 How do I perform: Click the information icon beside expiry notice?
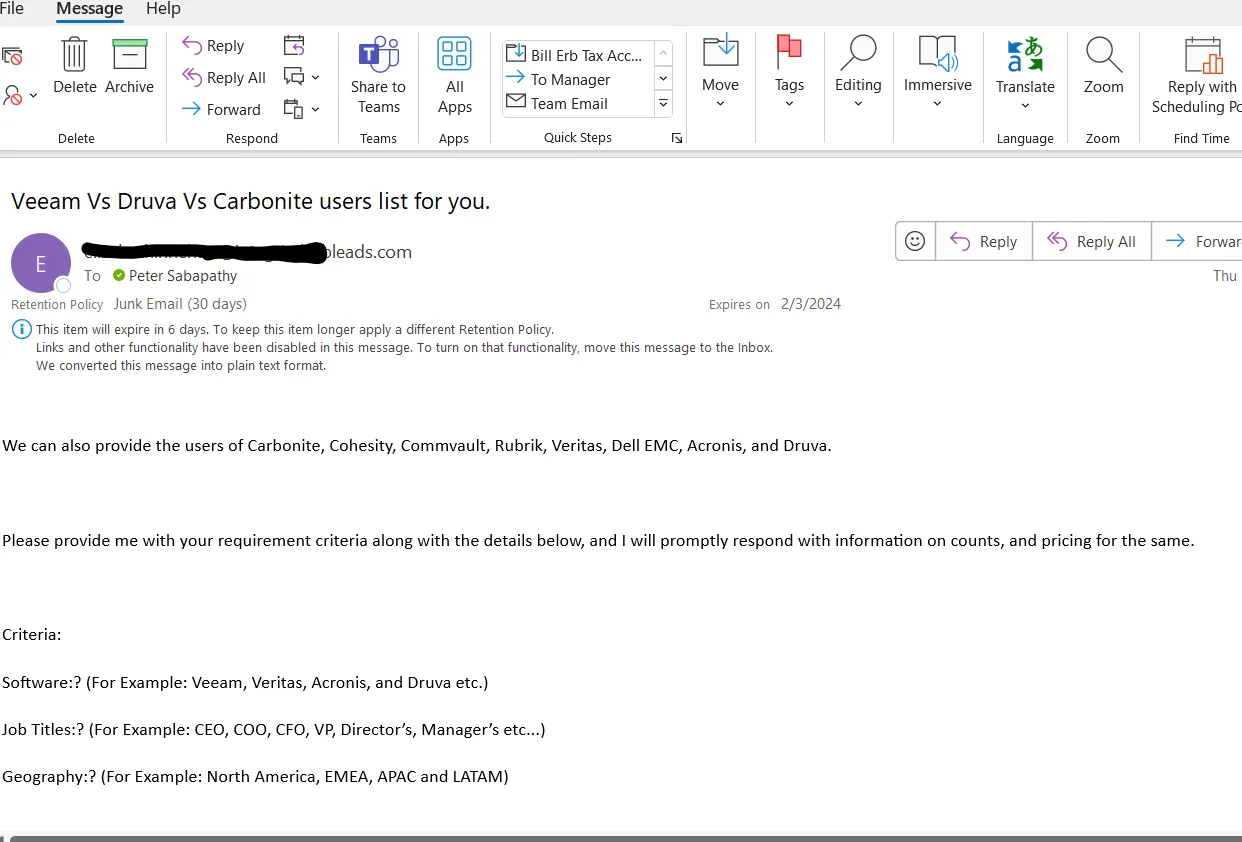click(21, 329)
